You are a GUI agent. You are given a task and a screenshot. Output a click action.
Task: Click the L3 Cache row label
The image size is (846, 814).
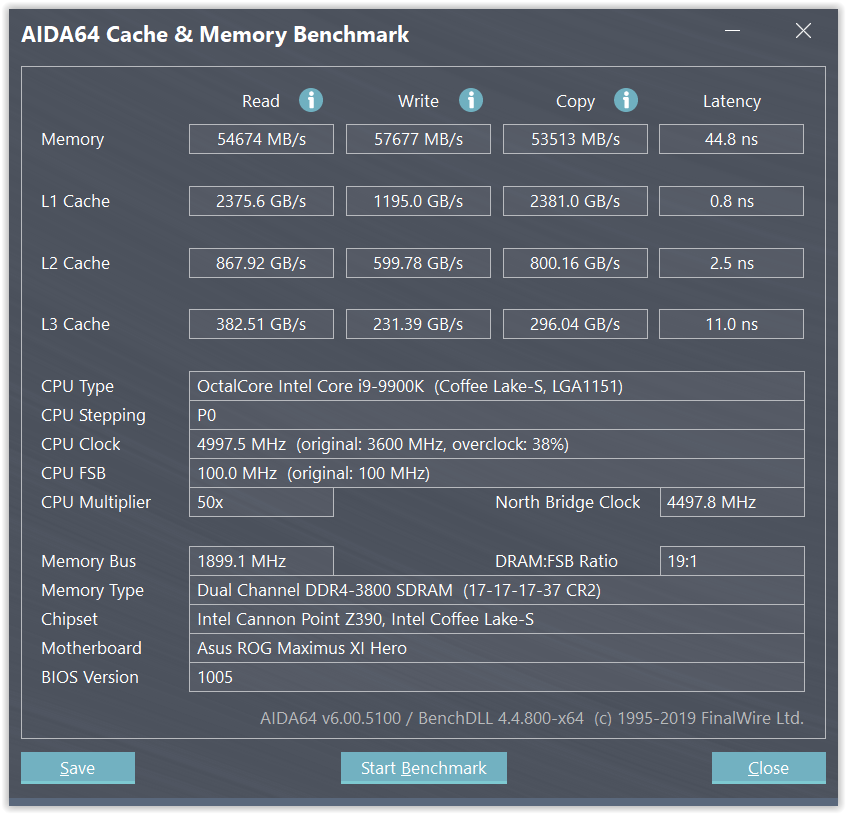tap(76, 324)
